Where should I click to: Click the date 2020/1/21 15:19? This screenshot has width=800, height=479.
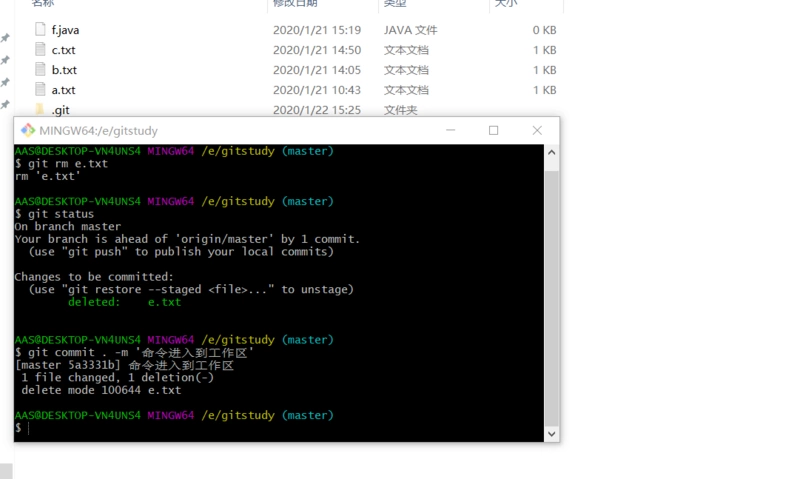point(317,30)
